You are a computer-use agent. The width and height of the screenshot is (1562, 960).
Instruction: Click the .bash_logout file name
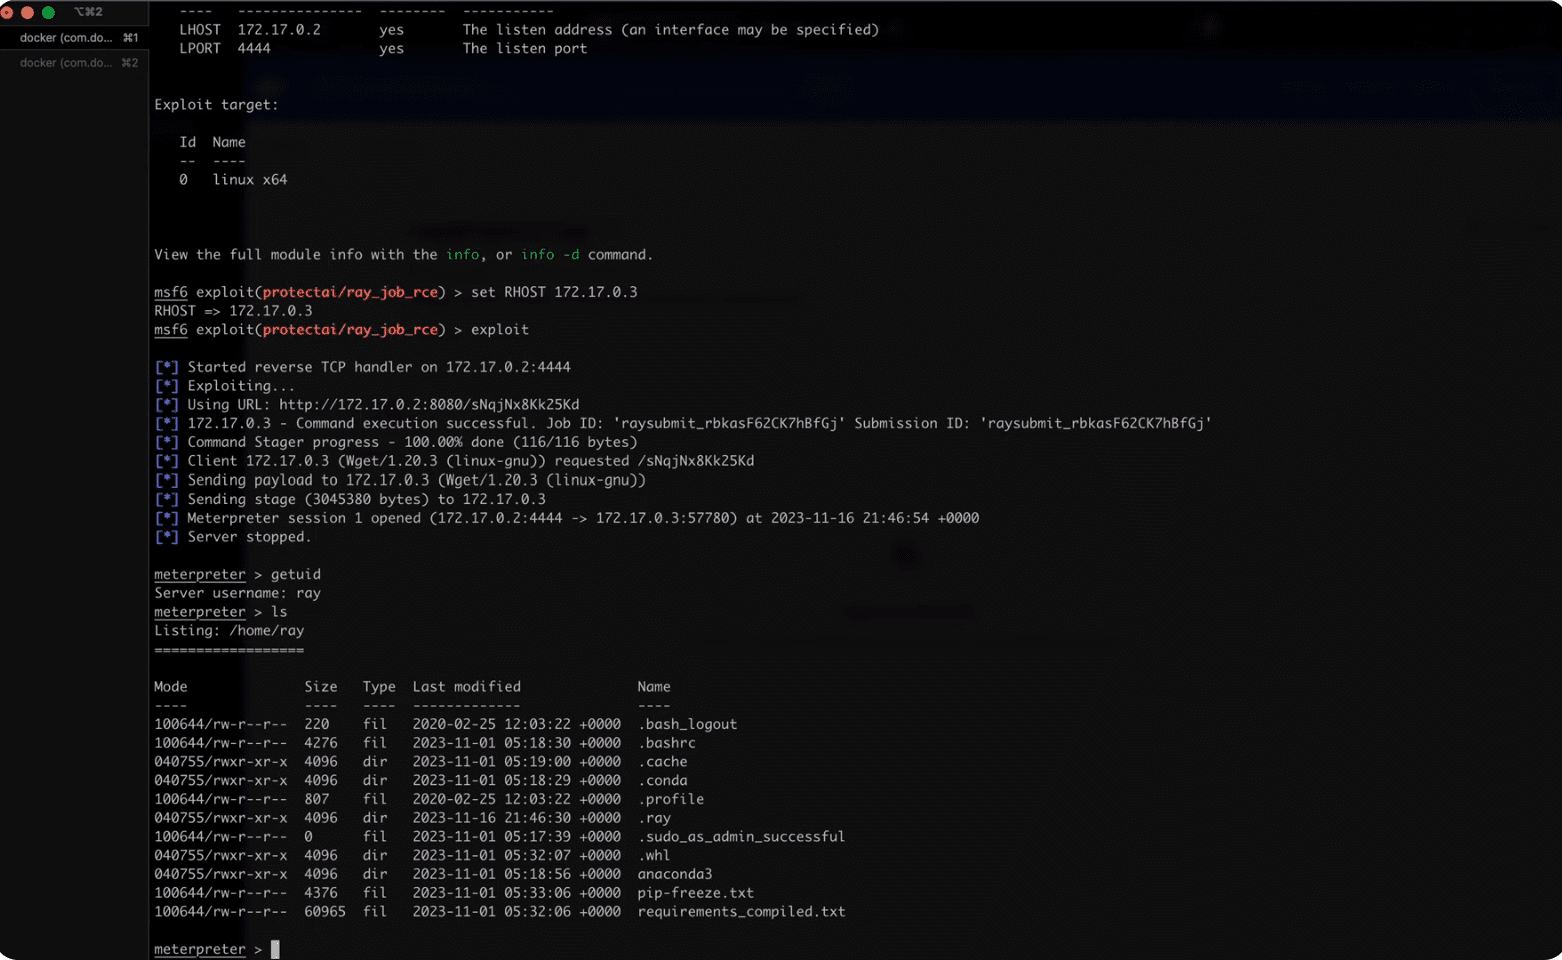point(687,724)
